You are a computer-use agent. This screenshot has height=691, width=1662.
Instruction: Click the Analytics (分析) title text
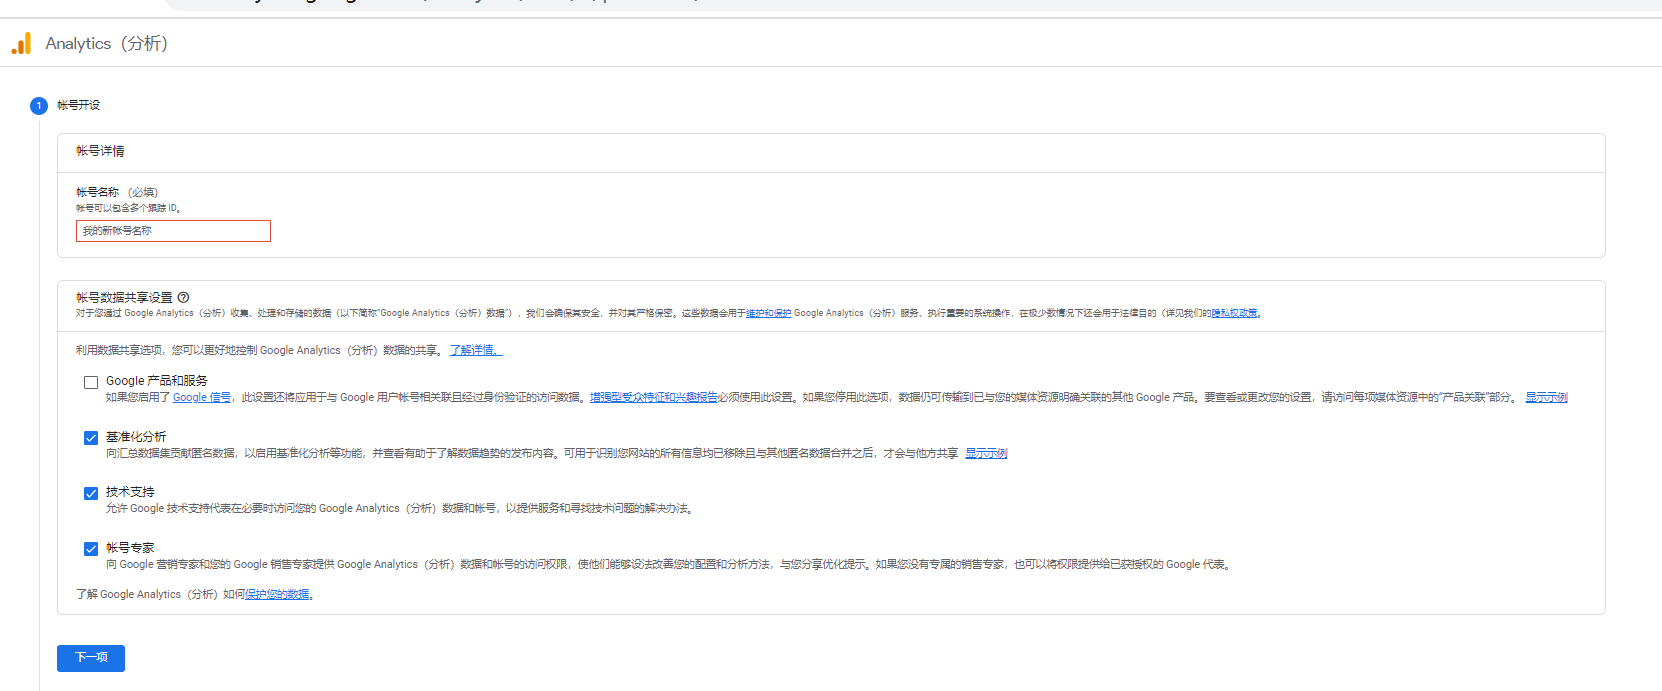click(107, 43)
